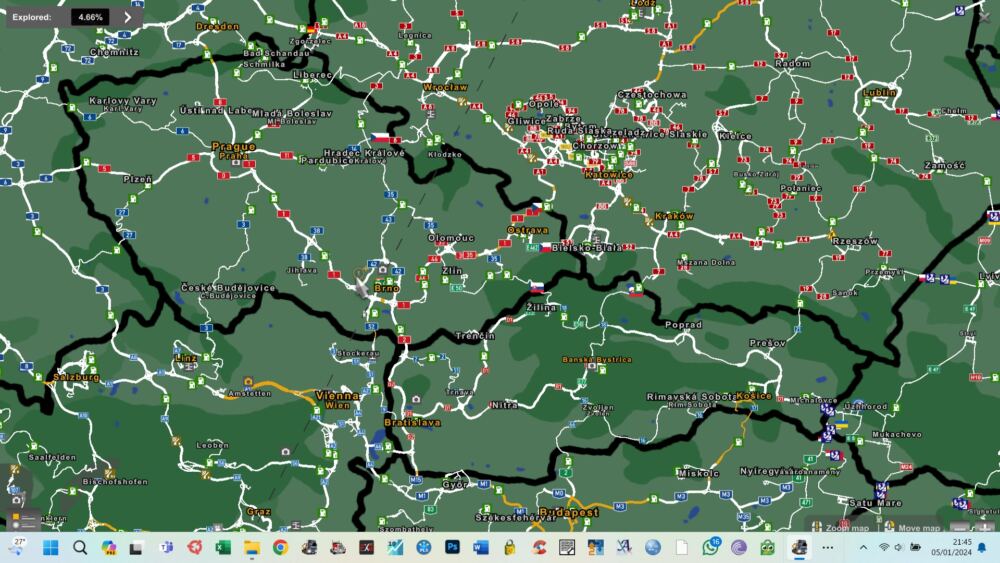Expand the Explored percentage panel arrow
Image resolution: width=1000 pixels, height=563 pixels.
coord(127,17)
